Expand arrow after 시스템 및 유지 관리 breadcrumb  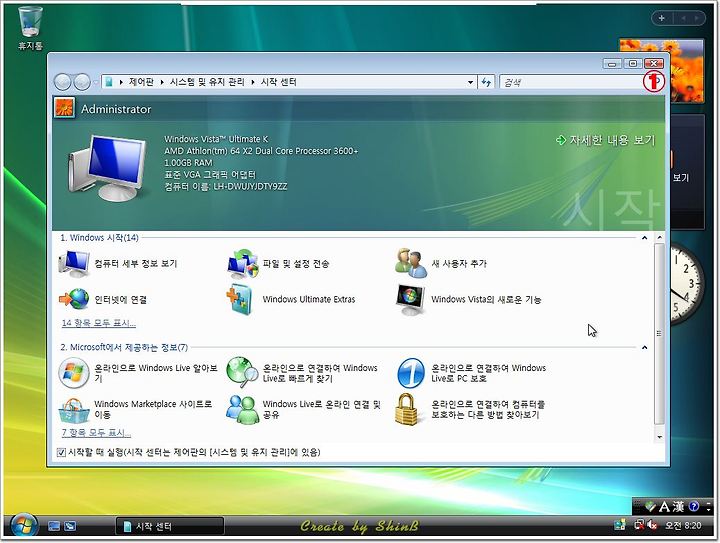(x=253, y=82)
